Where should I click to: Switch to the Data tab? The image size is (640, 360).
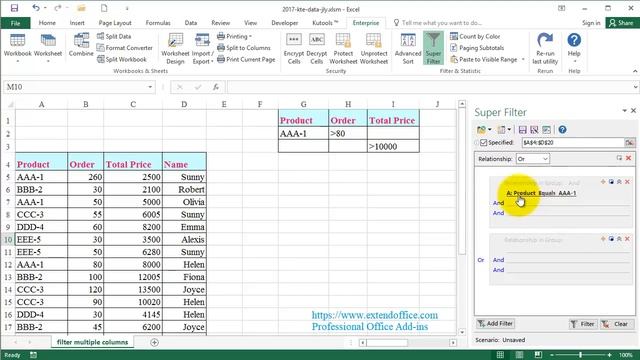[191, 23]
